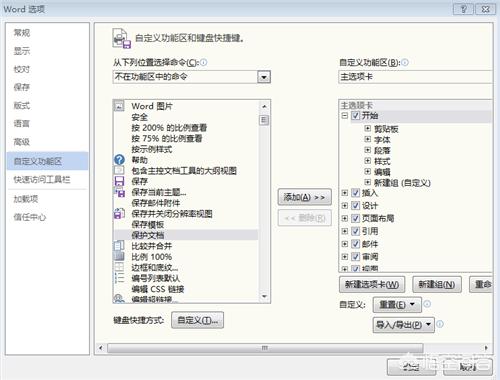Viewport: 500px width, 380px height.
Task: Click info icon beside 导入/导出 button
Action: pyautogui.click(x=440, y=324)
